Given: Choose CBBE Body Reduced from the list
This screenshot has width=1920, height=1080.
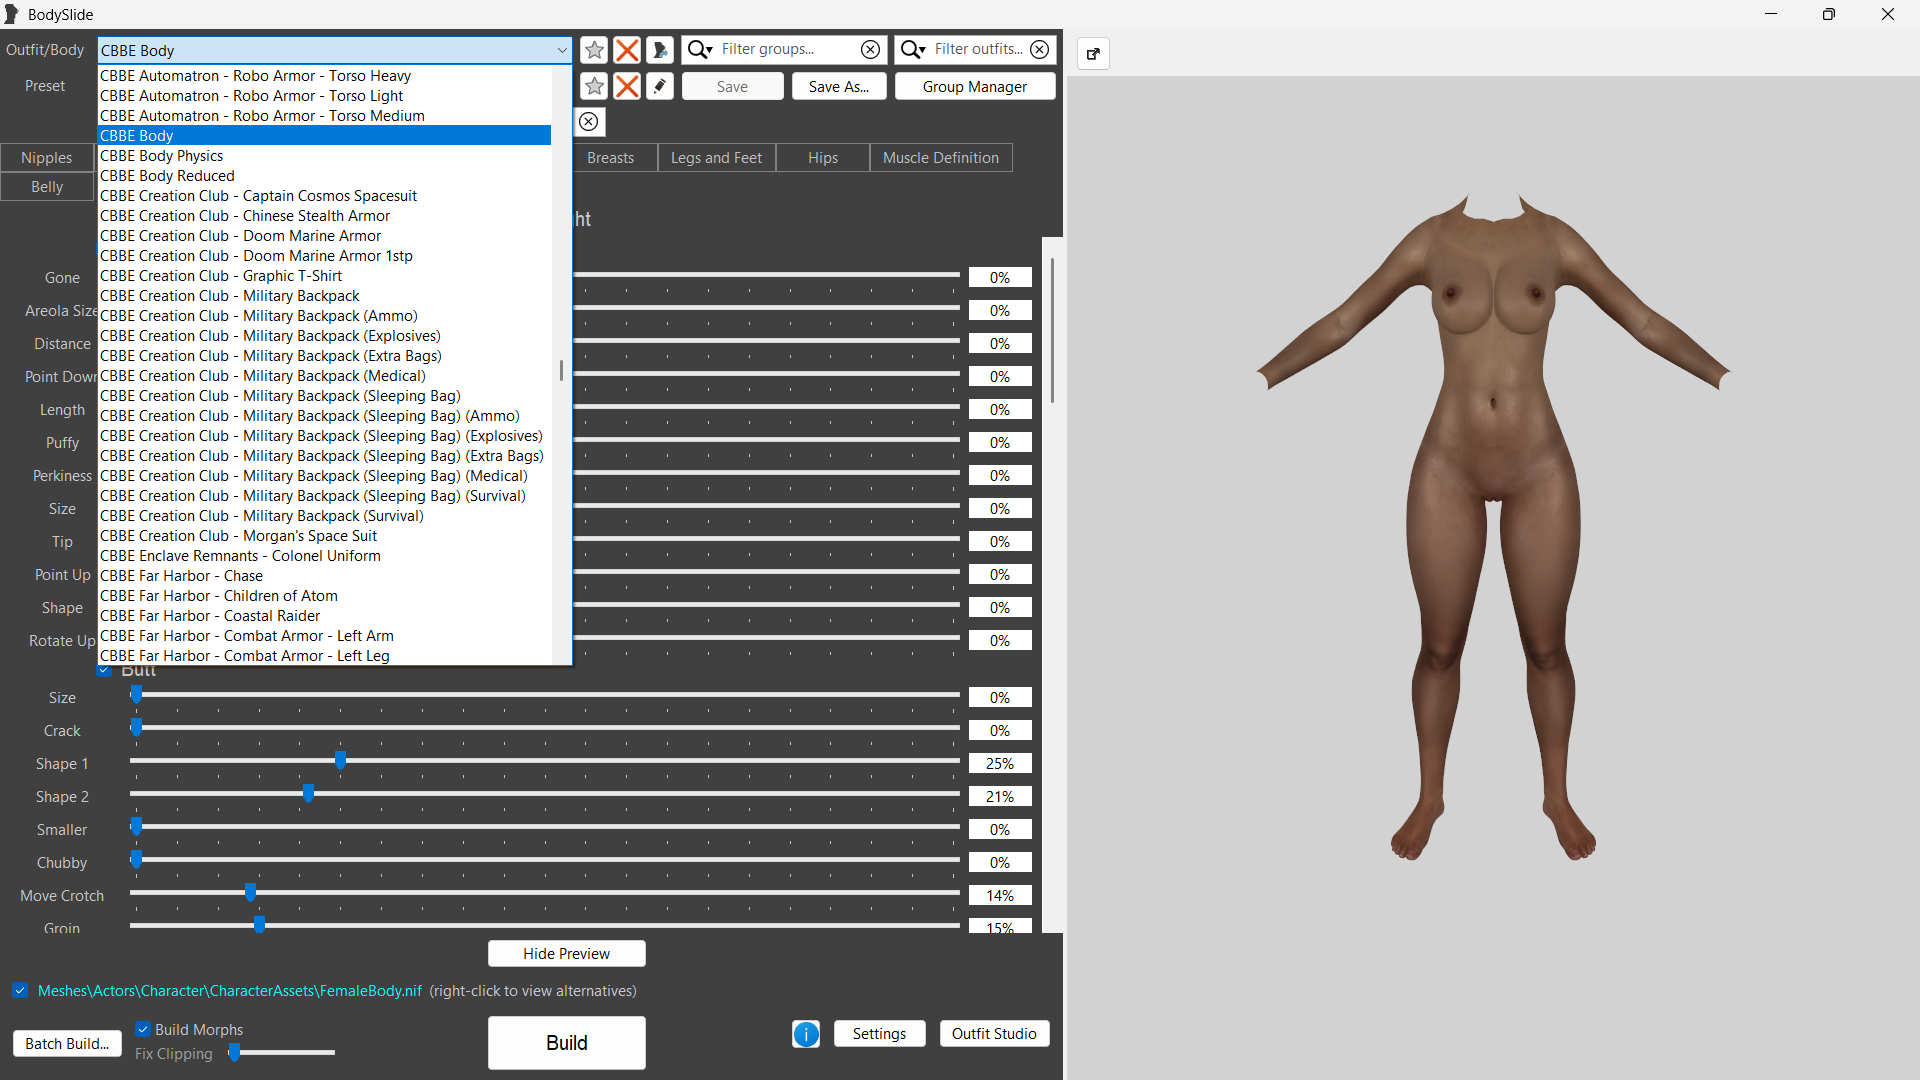Looking at the screenshot, I should coord(325,176).
